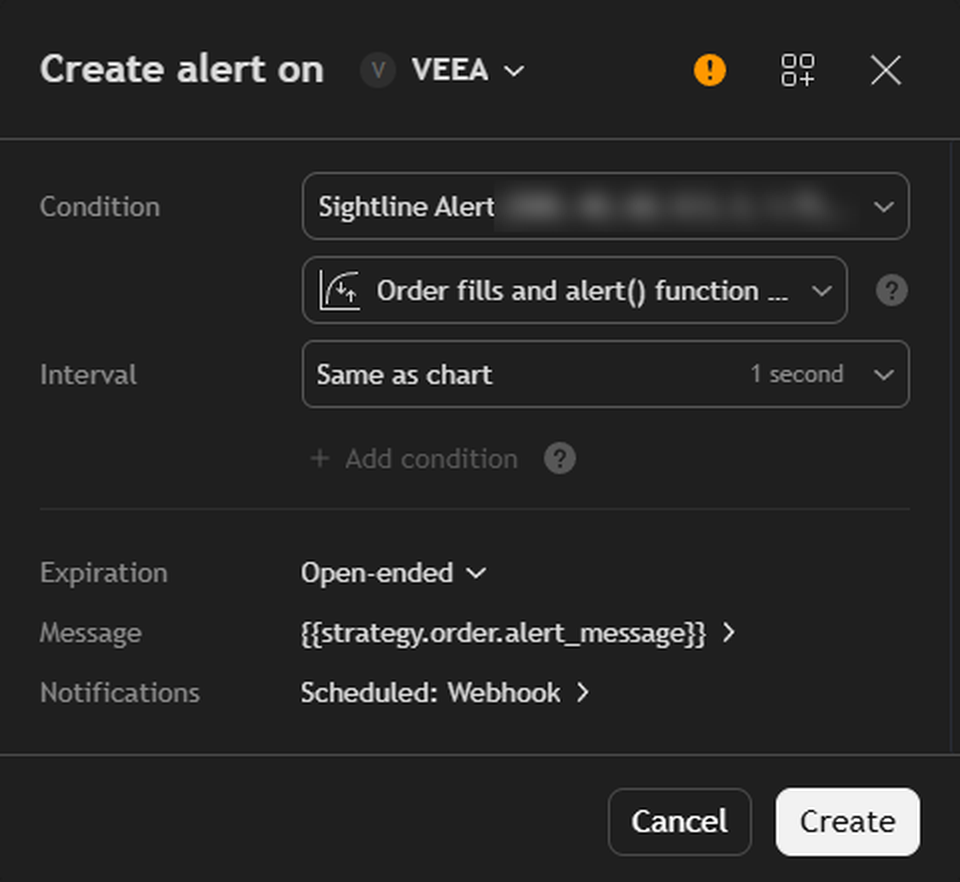Viewport: 960px width, 882px height.
Task: Click the Create button
Action: (847, 821)
